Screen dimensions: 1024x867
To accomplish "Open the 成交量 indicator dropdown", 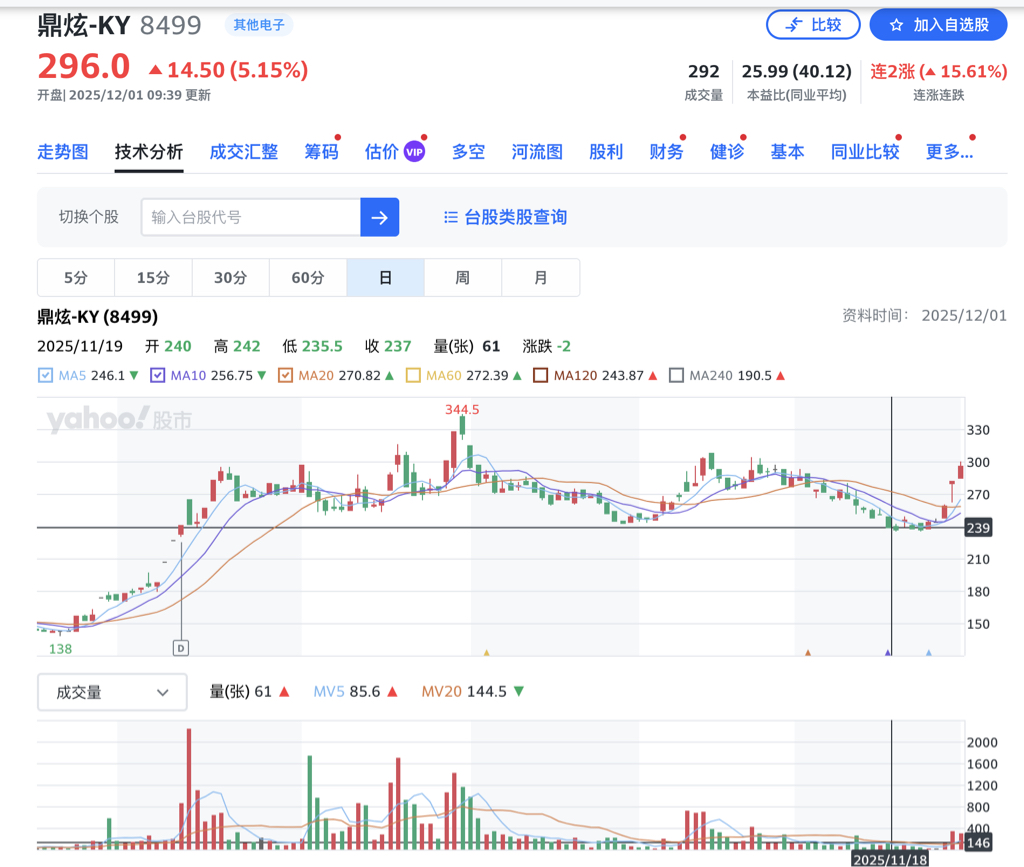I will [112, 692].
